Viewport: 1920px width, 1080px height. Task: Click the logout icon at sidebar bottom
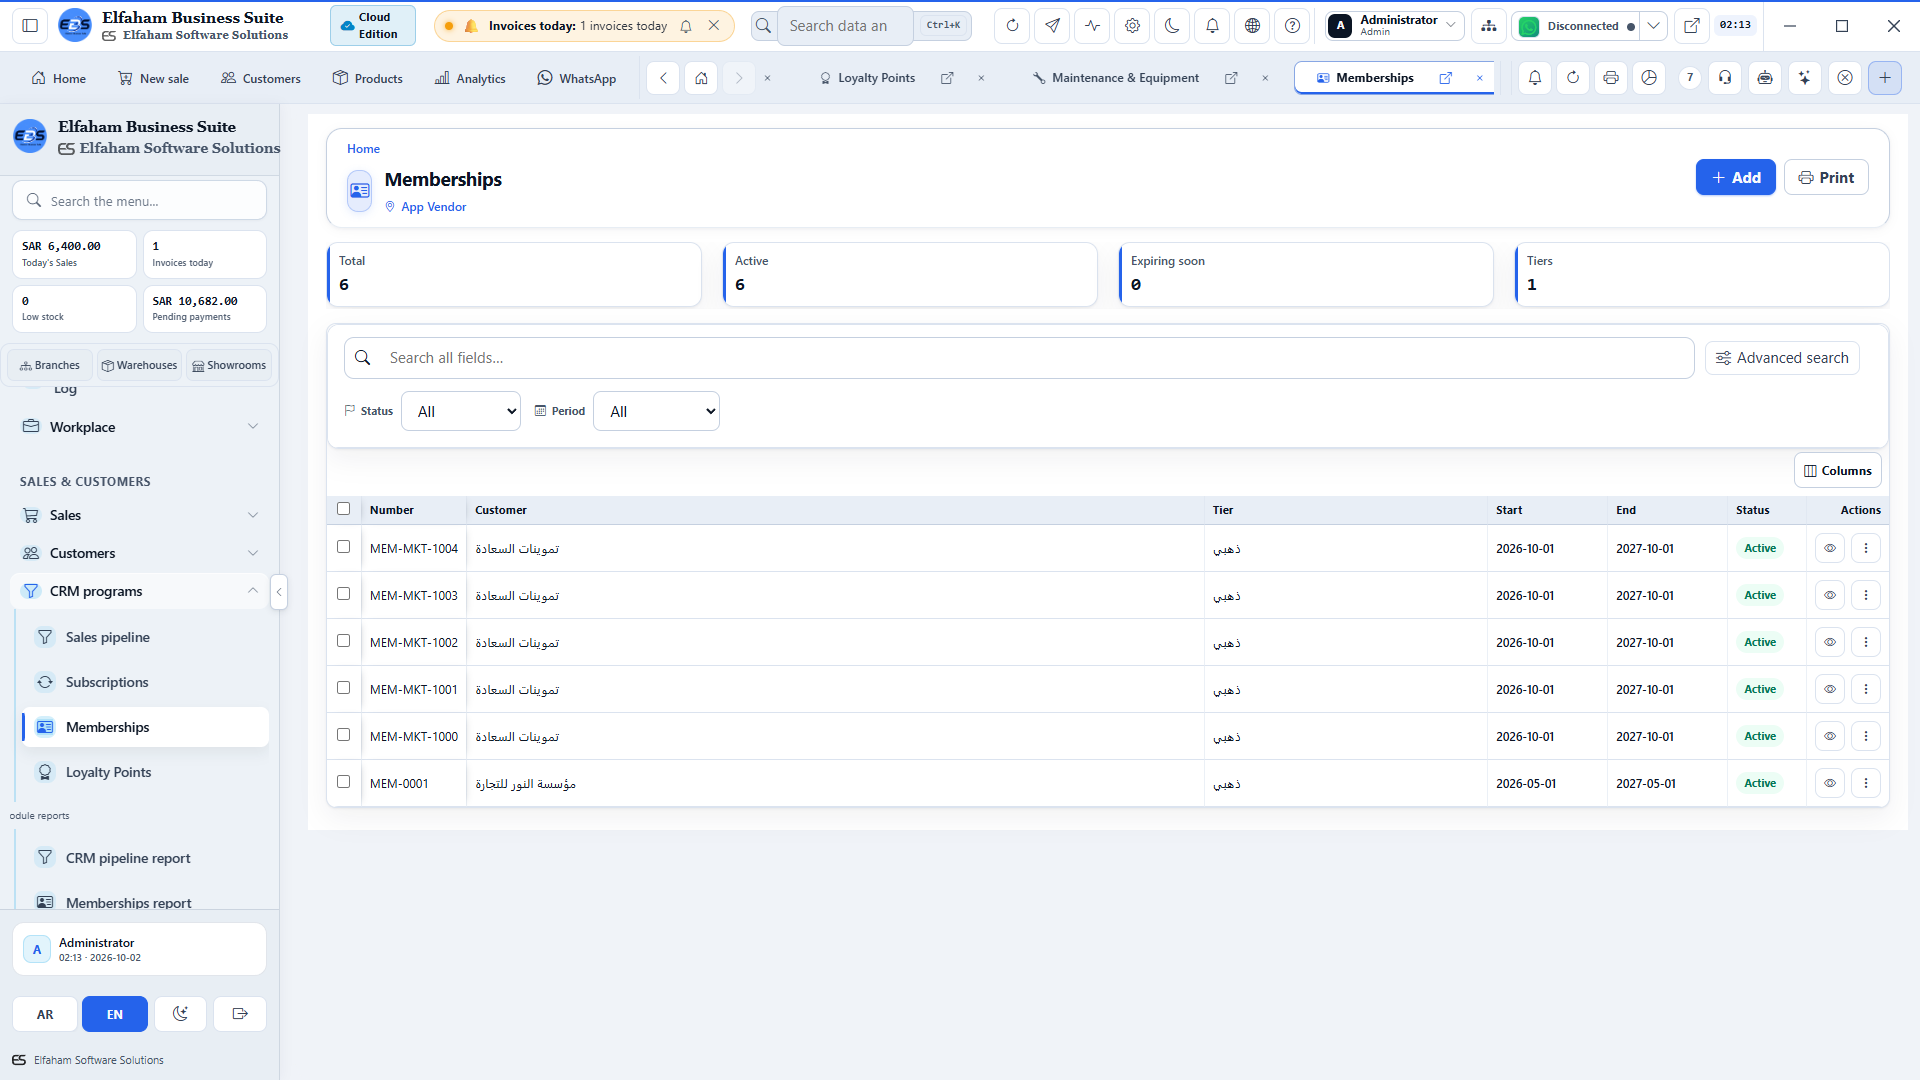pos(240,1014)
